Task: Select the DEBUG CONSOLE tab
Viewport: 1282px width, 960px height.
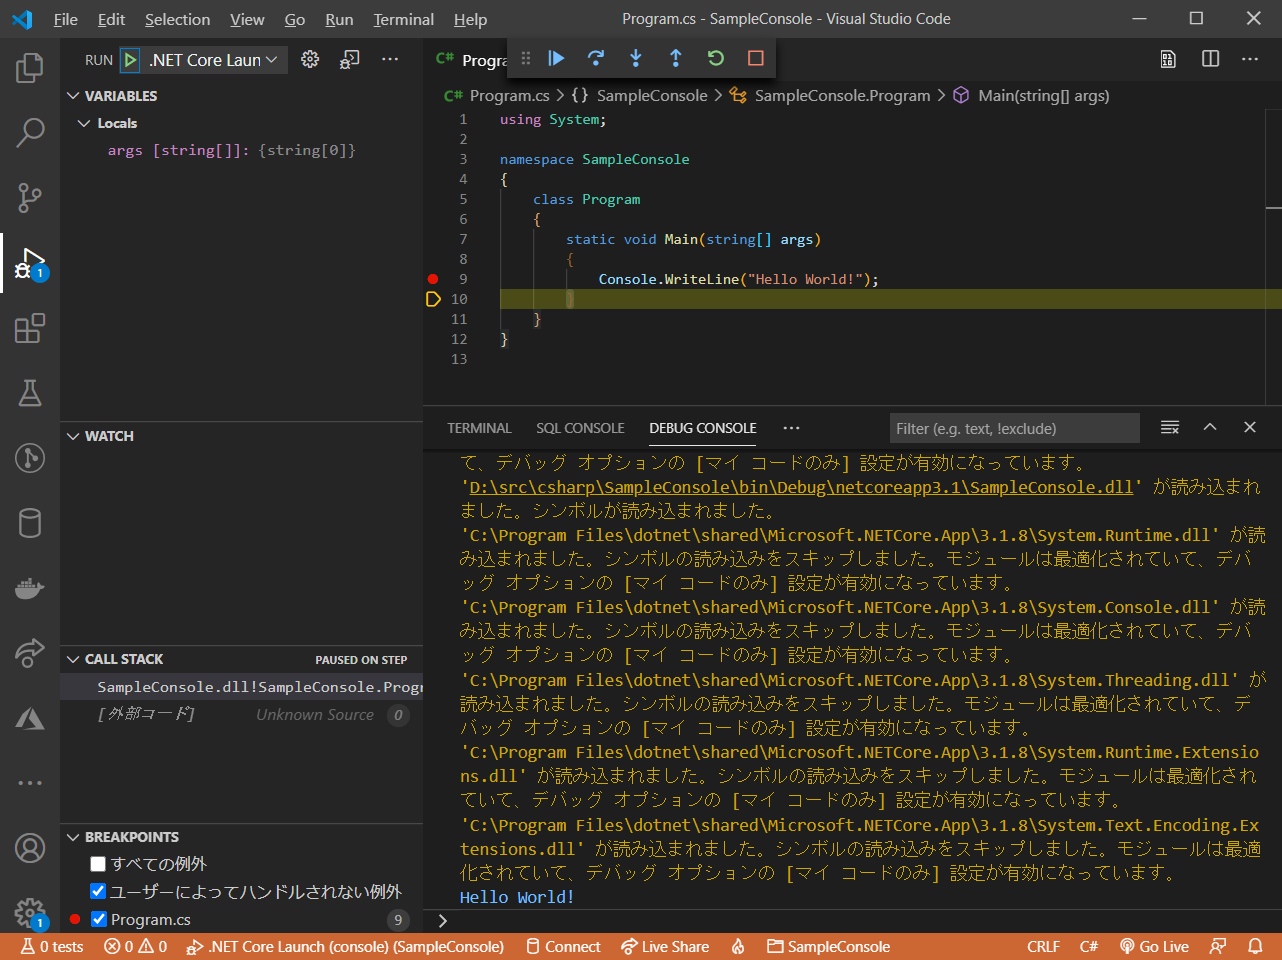Action: 703,428
